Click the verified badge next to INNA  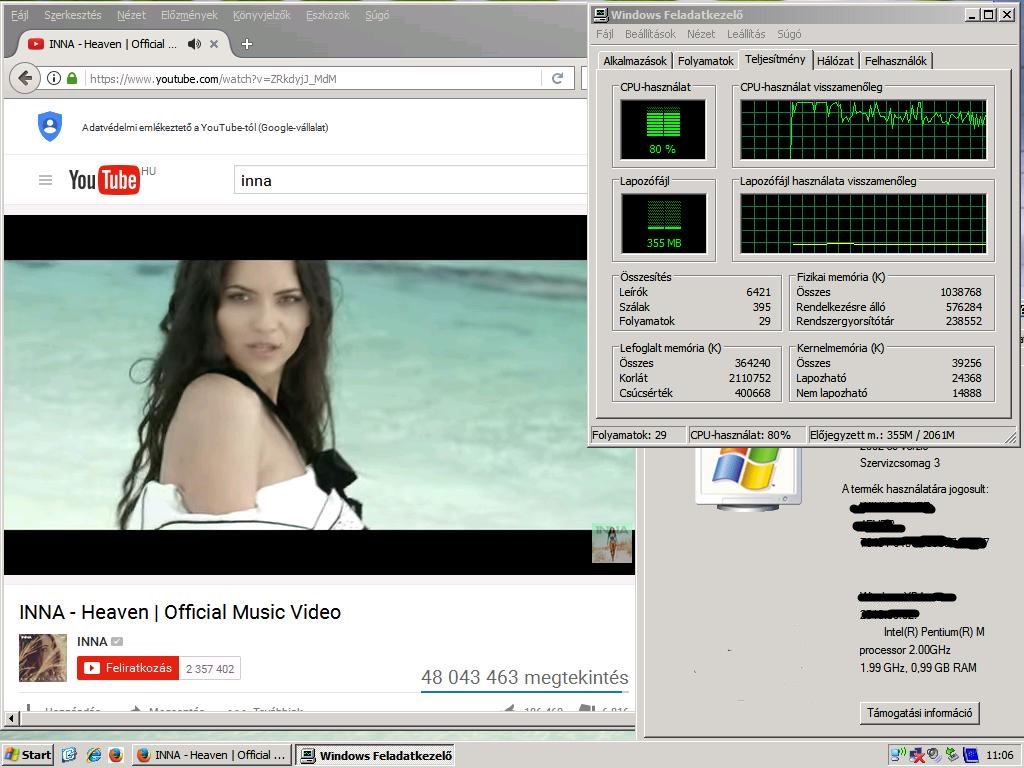(x=117, y=641)
